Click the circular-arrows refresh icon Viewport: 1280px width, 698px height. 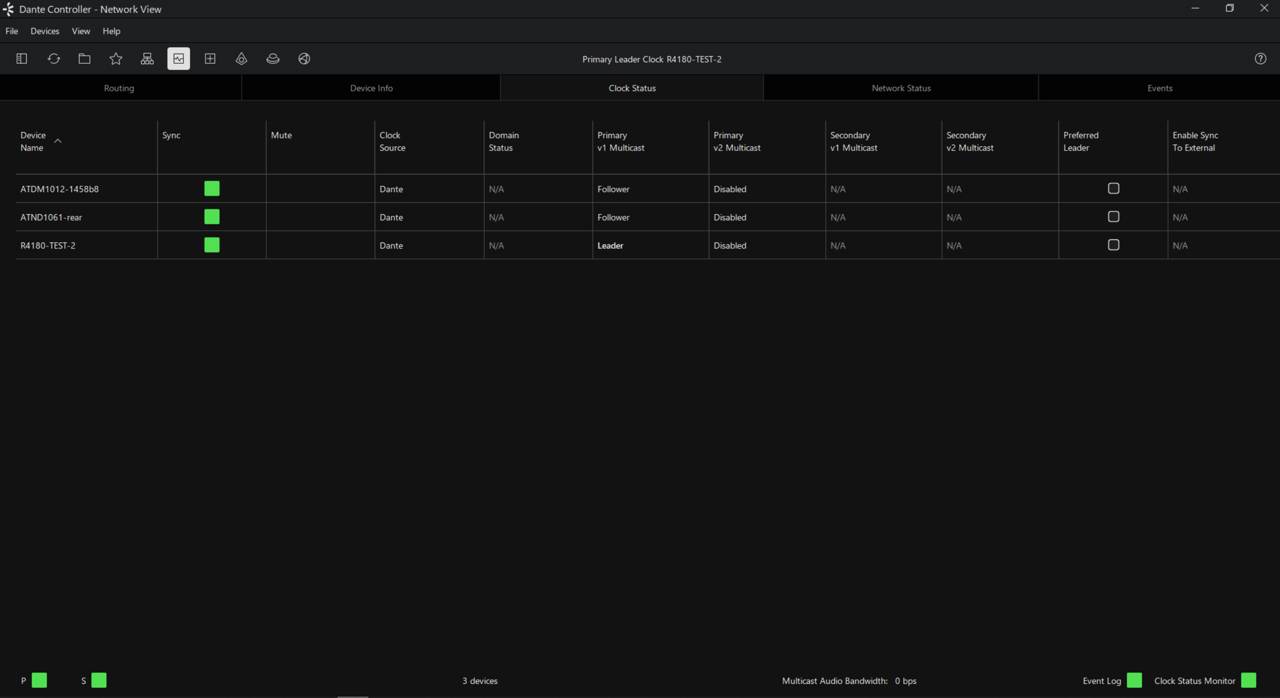pos(54,59)
